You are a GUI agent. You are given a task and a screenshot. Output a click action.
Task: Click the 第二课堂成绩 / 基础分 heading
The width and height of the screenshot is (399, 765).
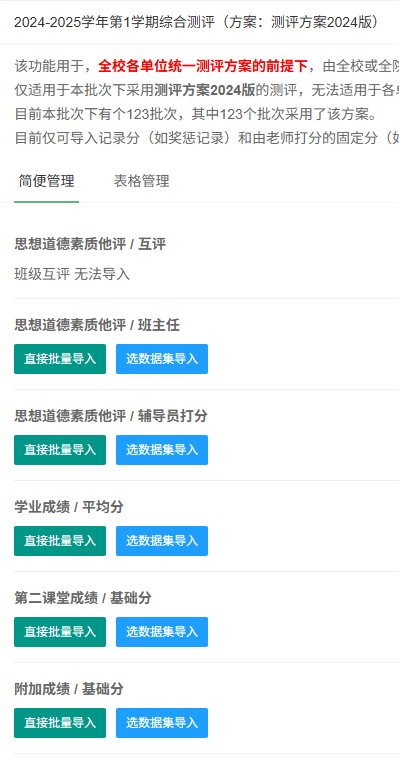83,598
